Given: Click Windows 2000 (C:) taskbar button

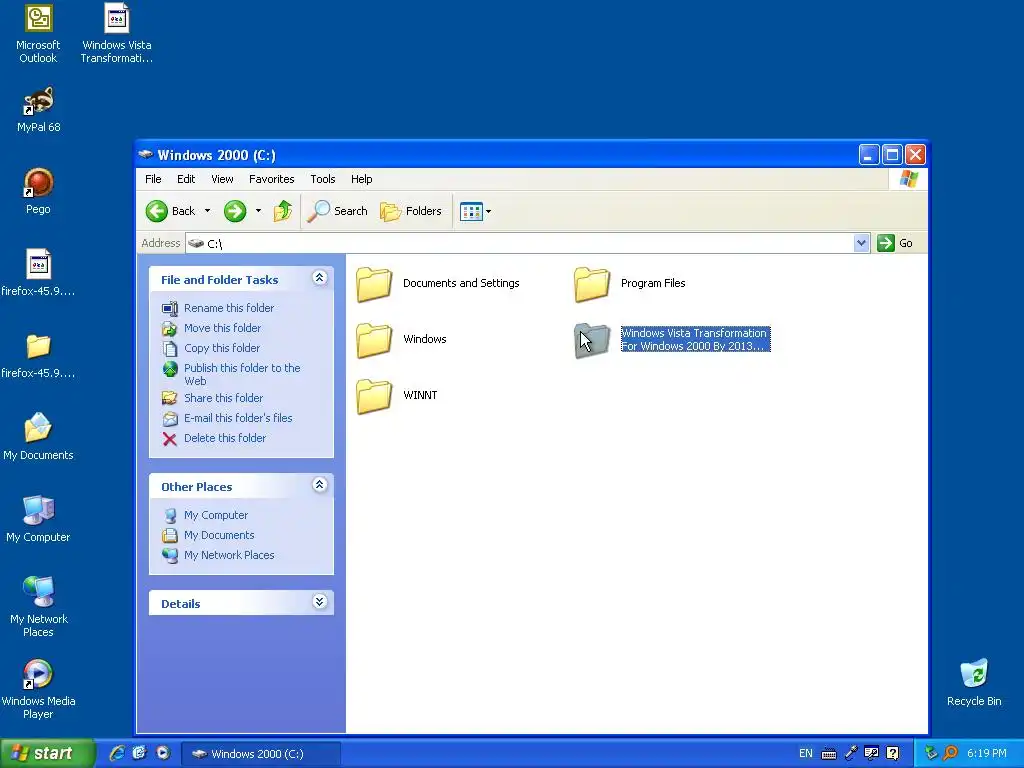Looking at the screenshot, I should pyautogui.click(x=261, y=754).
